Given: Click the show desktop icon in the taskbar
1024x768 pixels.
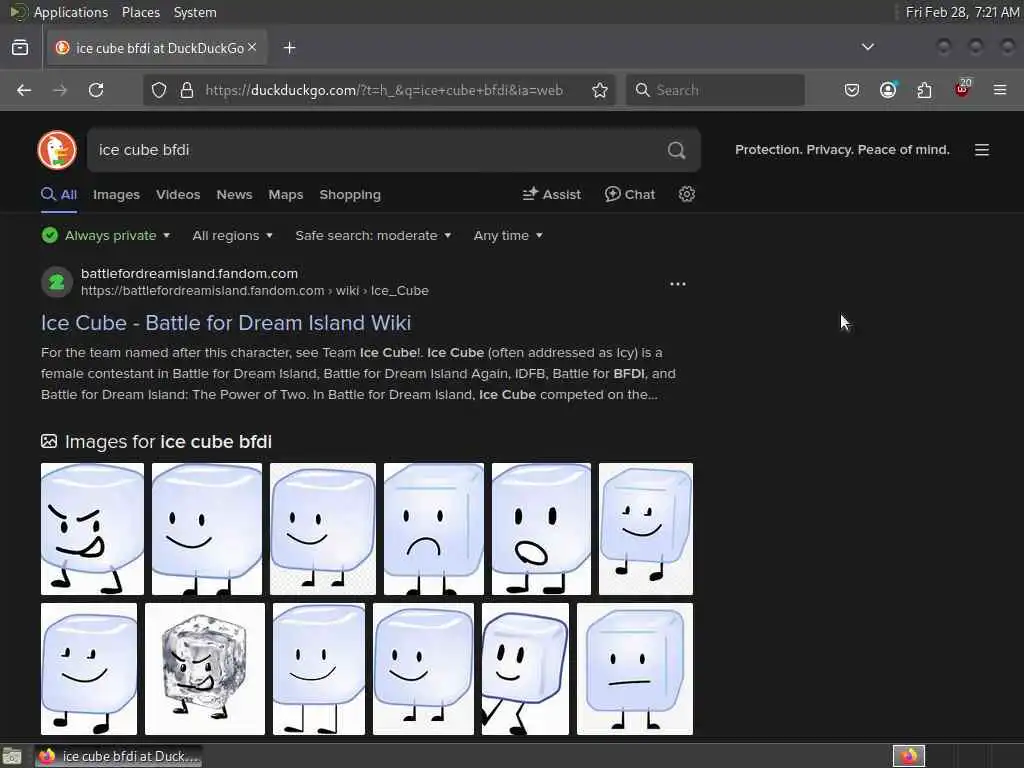Looking at the screenshot, I should click(12, 756).
